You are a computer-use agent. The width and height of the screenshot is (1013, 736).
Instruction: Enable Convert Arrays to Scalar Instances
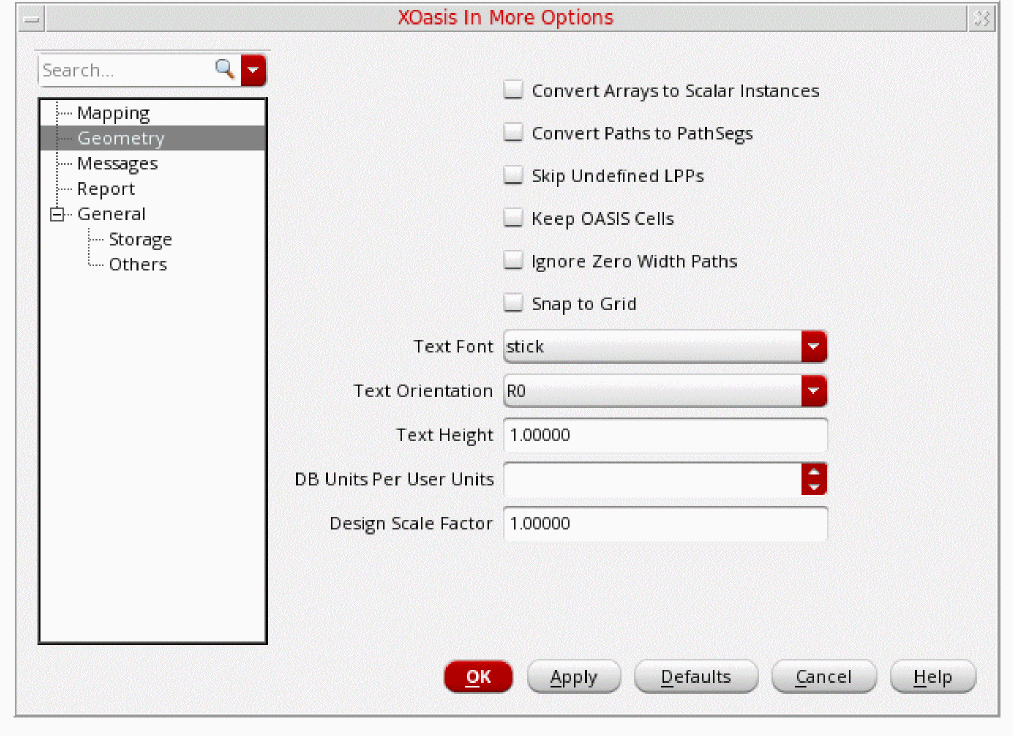(513, 91)
